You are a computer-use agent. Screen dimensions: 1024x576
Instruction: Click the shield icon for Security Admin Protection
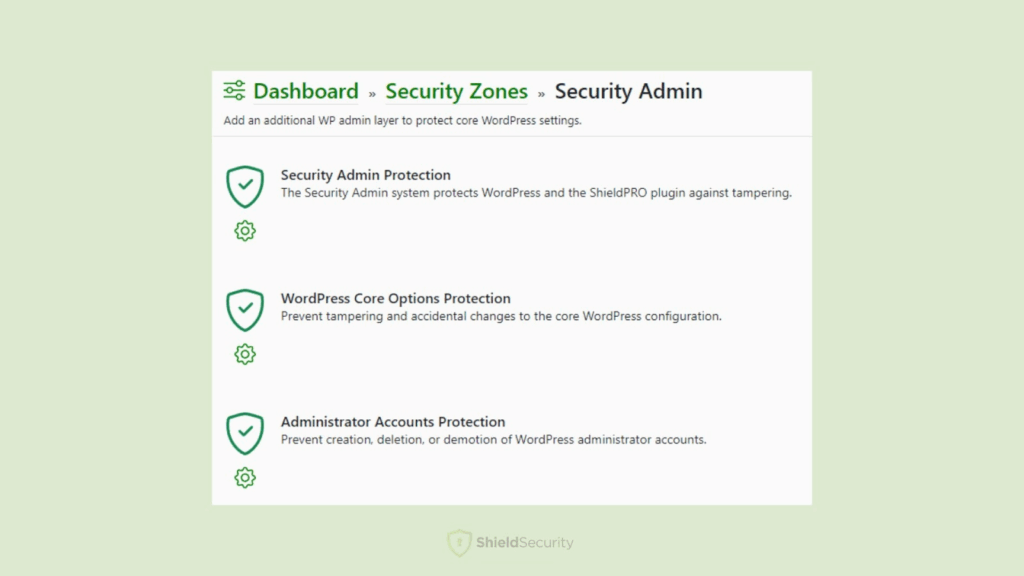click(245, 186)
